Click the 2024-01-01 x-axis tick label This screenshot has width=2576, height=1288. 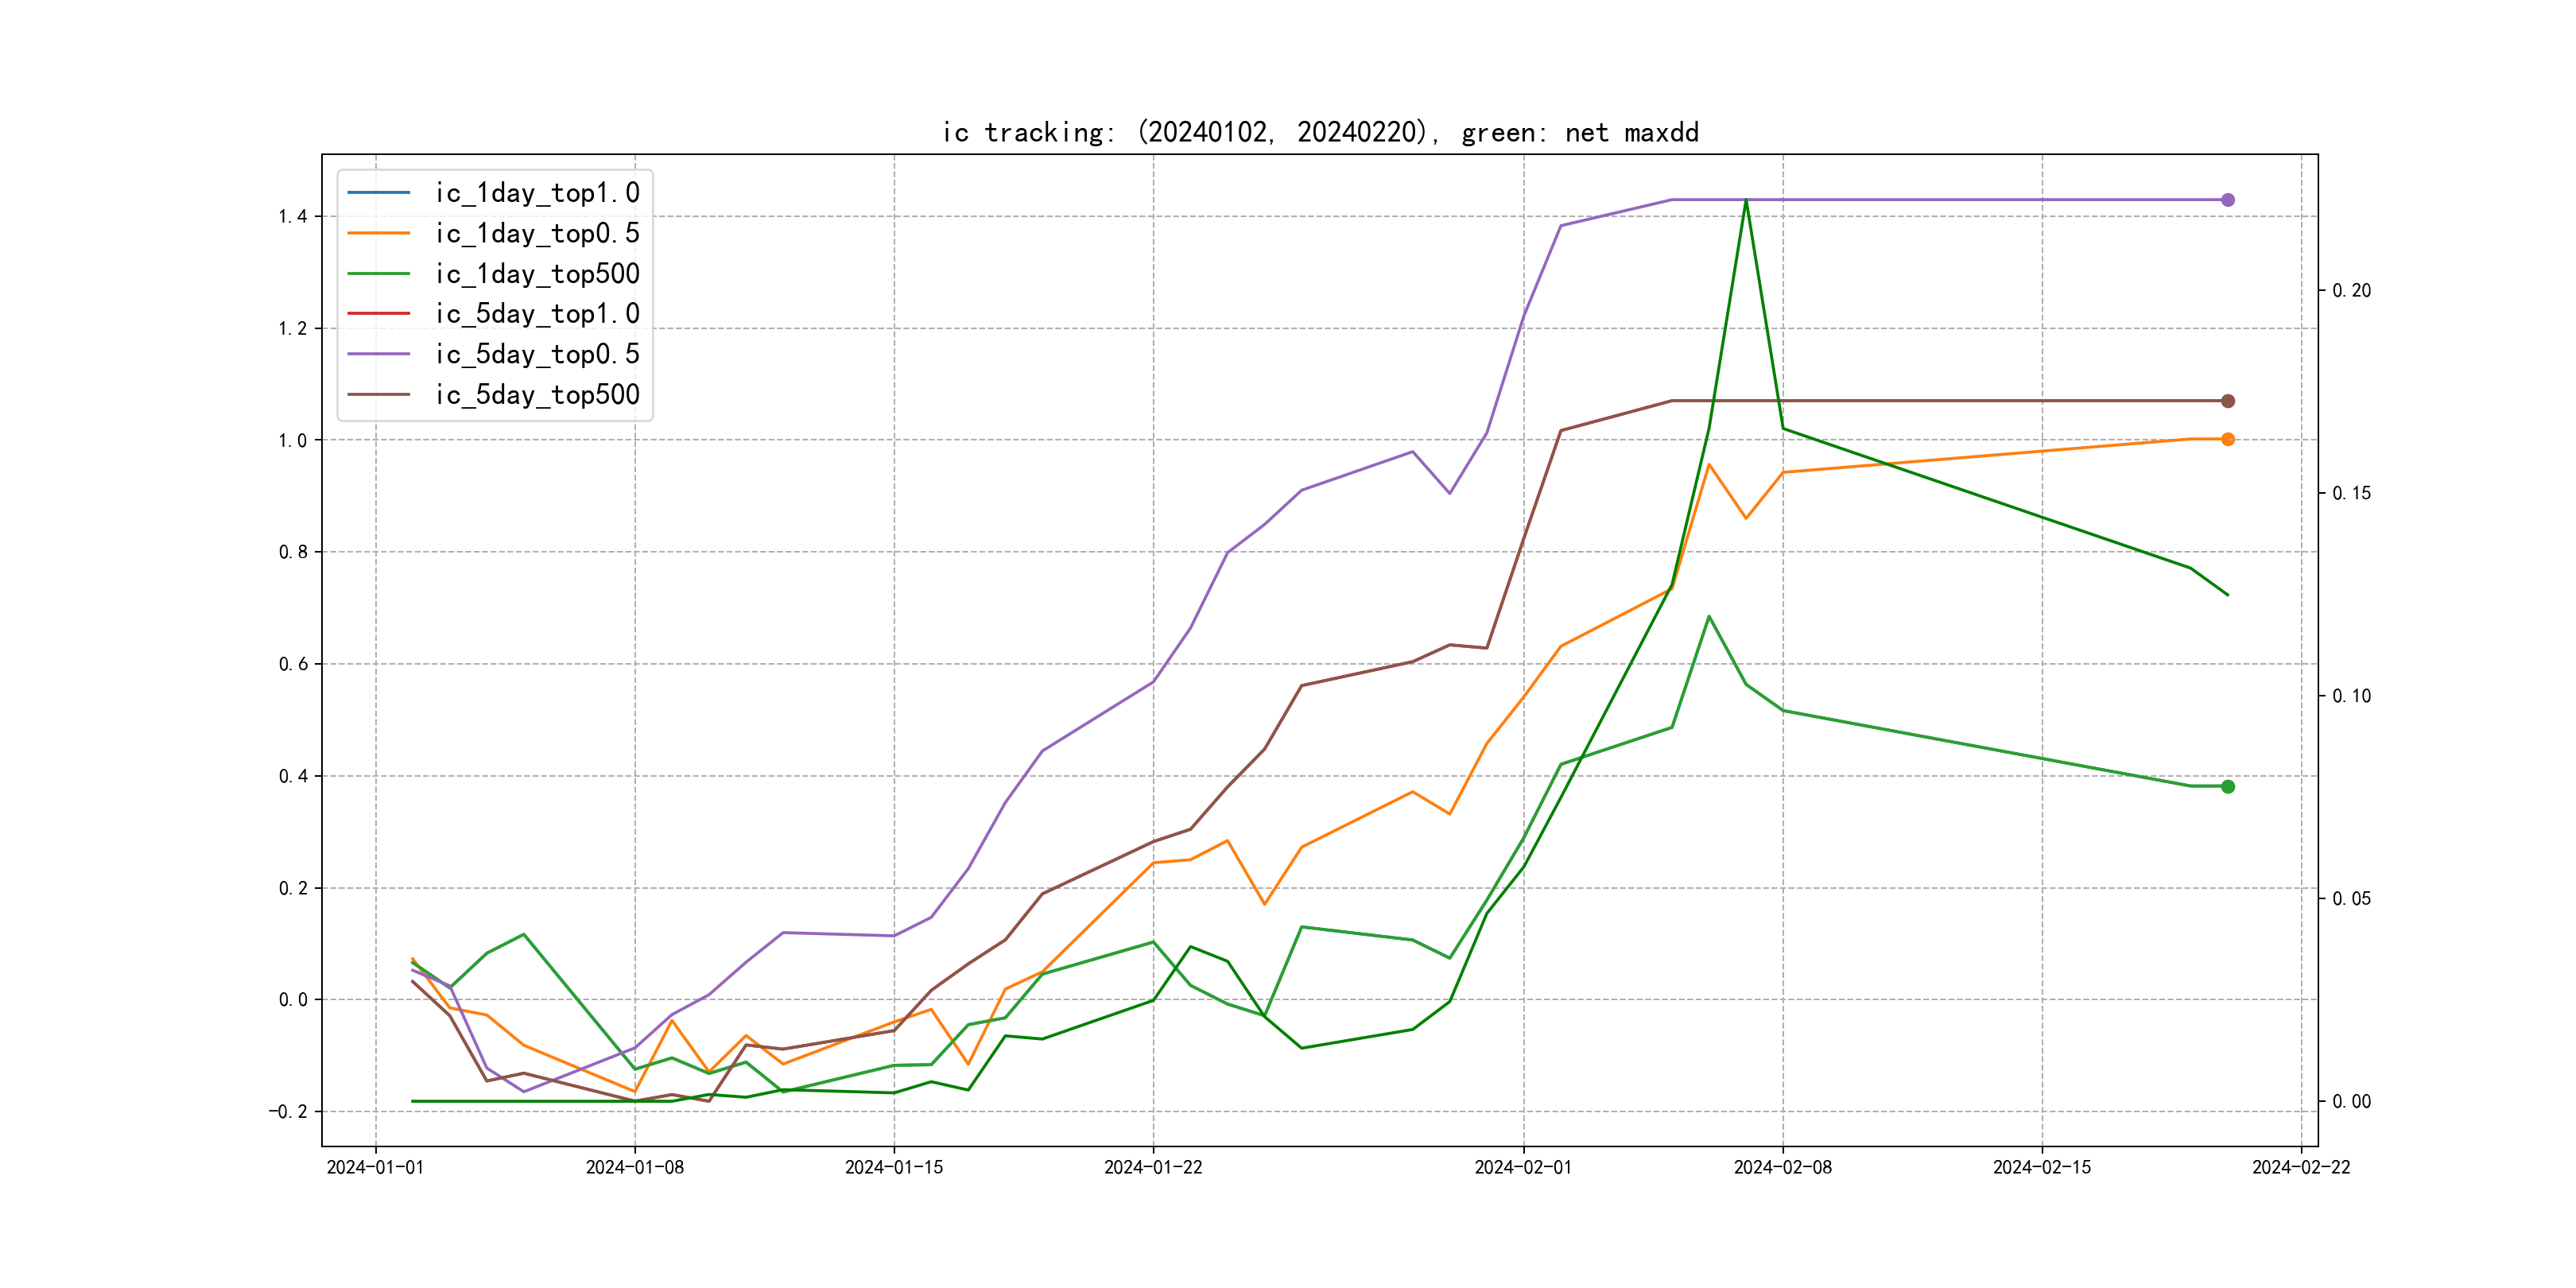[x=375, y=1167]
